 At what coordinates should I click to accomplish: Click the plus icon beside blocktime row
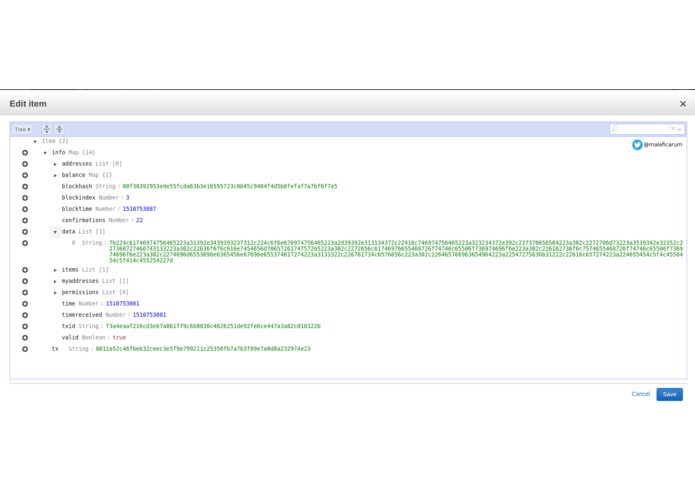point(25,209)
